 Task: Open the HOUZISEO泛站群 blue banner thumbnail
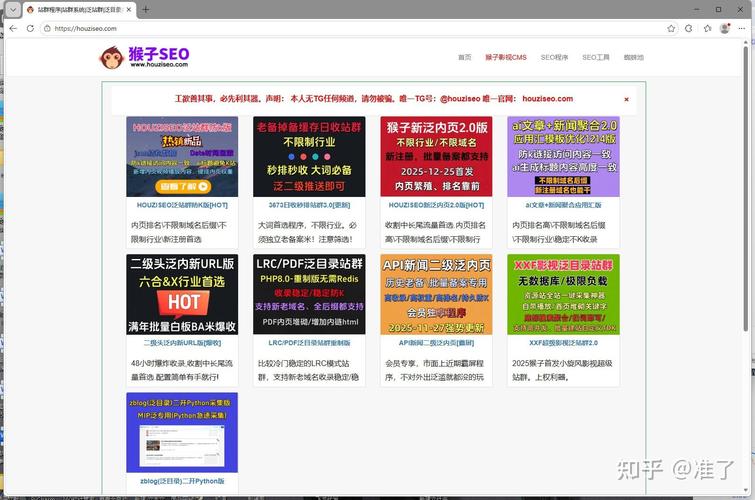pyautogui.click(x=182, y=157)
